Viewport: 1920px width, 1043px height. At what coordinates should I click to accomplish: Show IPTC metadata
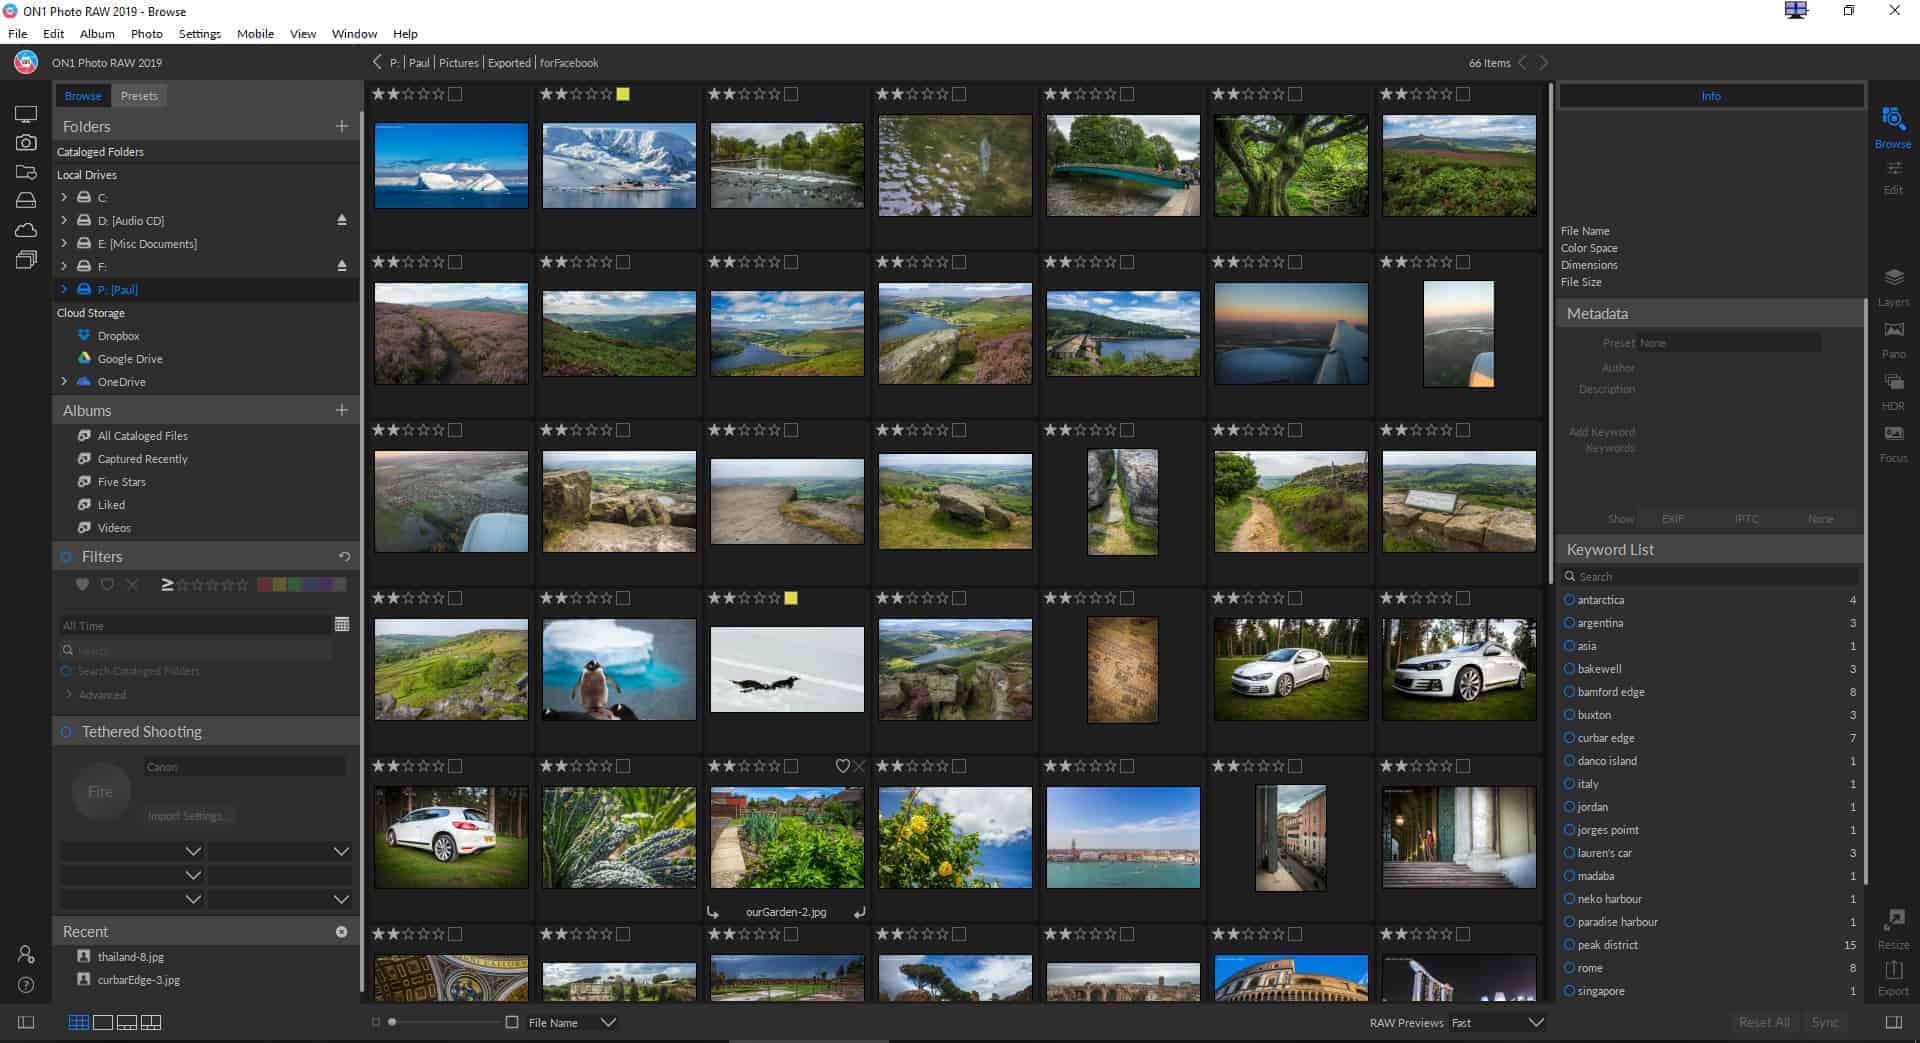[x=1747, y=519]
